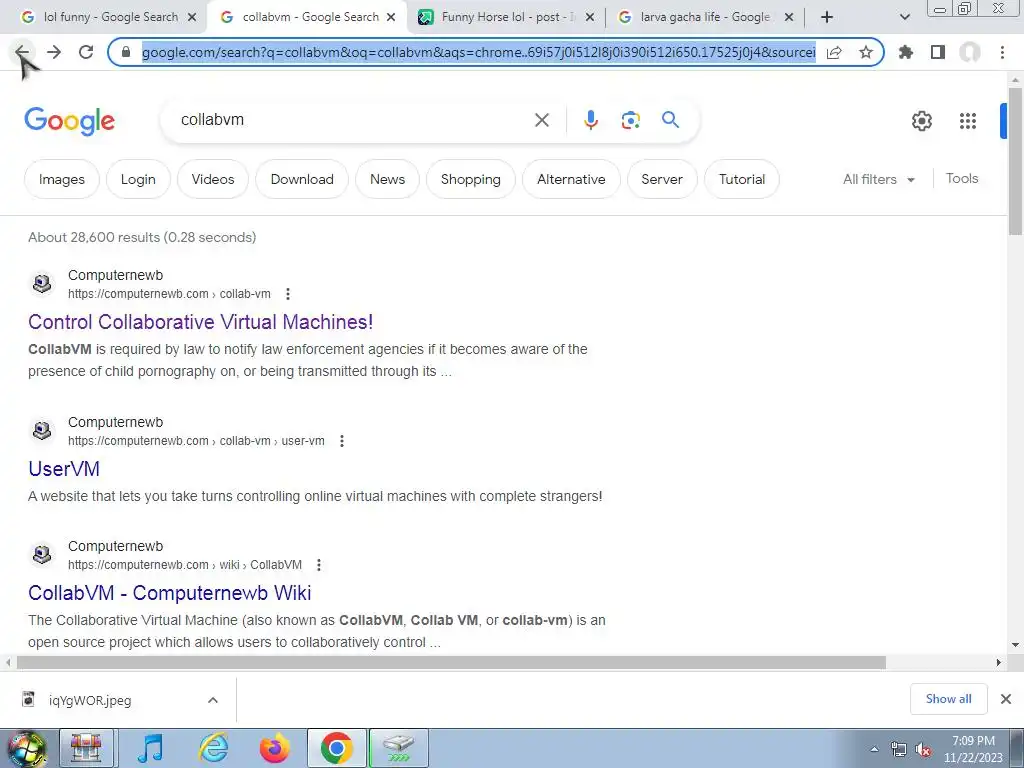Switch to the larva gacha life tab

coord(705,17)
